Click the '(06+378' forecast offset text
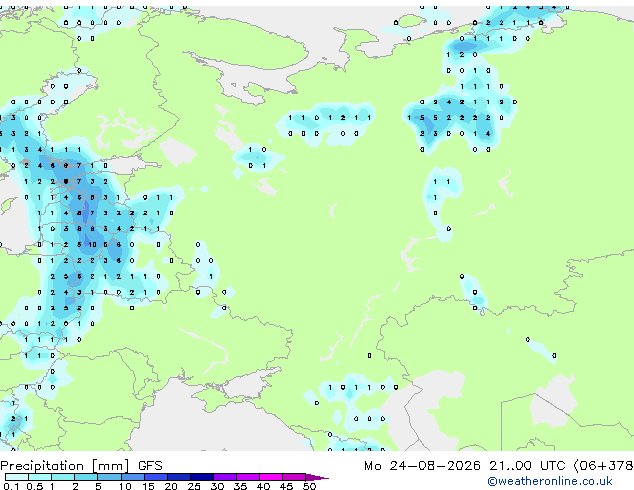 pyautogui.click(x=603, y=466)
